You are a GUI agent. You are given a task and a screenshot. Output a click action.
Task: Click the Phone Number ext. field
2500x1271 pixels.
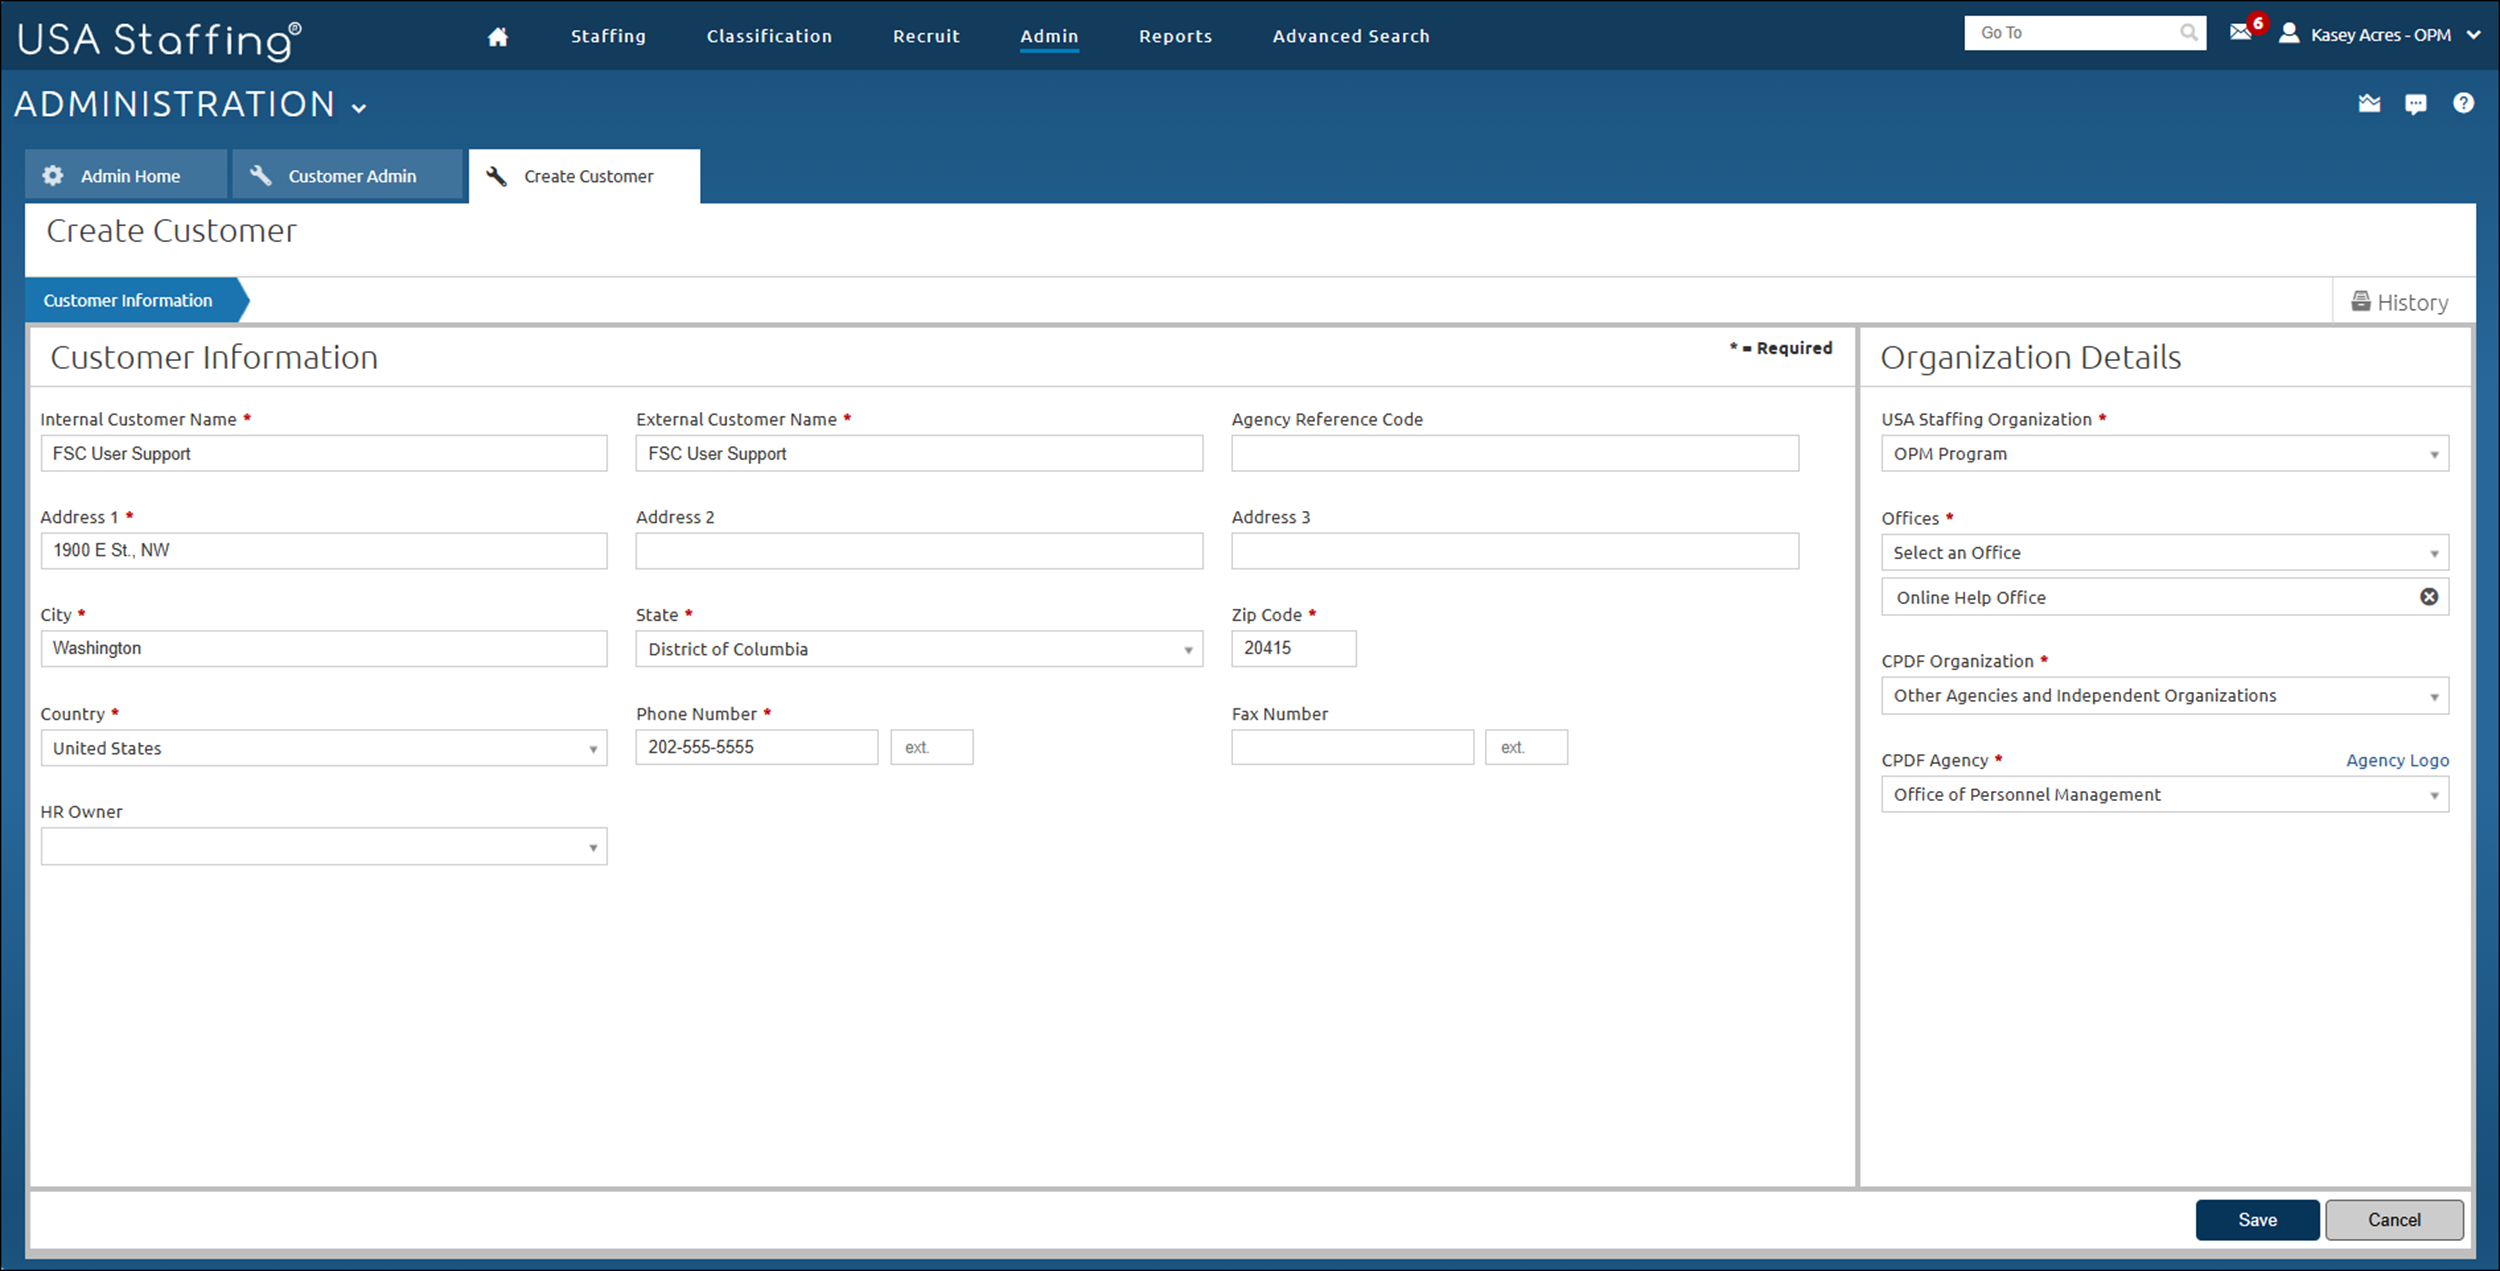(931, 747)
